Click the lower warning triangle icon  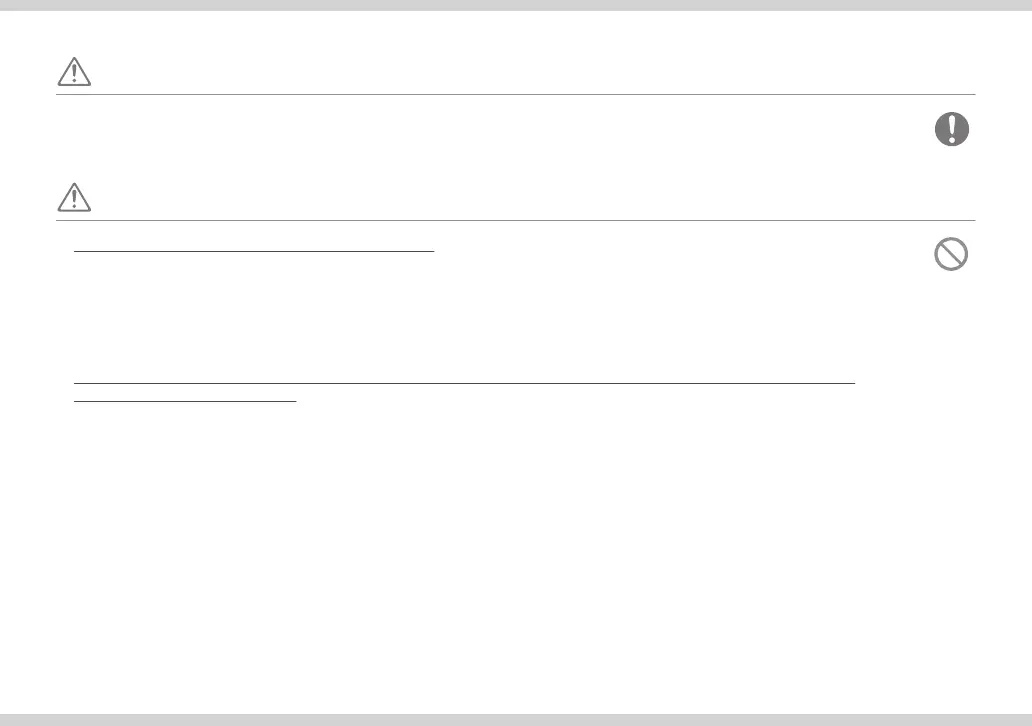pos(74,197)
